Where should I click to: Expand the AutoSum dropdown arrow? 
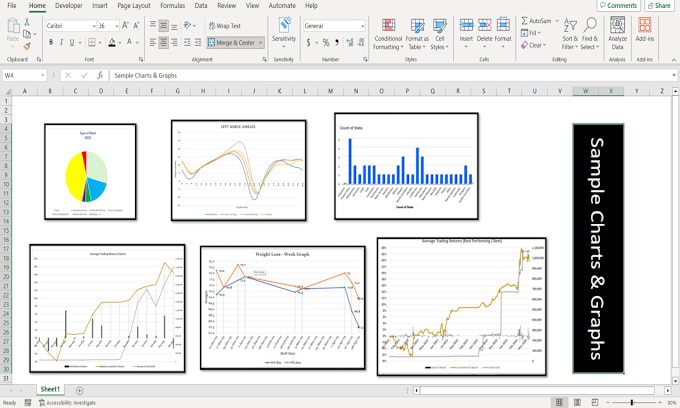click(x=557, y=21)
